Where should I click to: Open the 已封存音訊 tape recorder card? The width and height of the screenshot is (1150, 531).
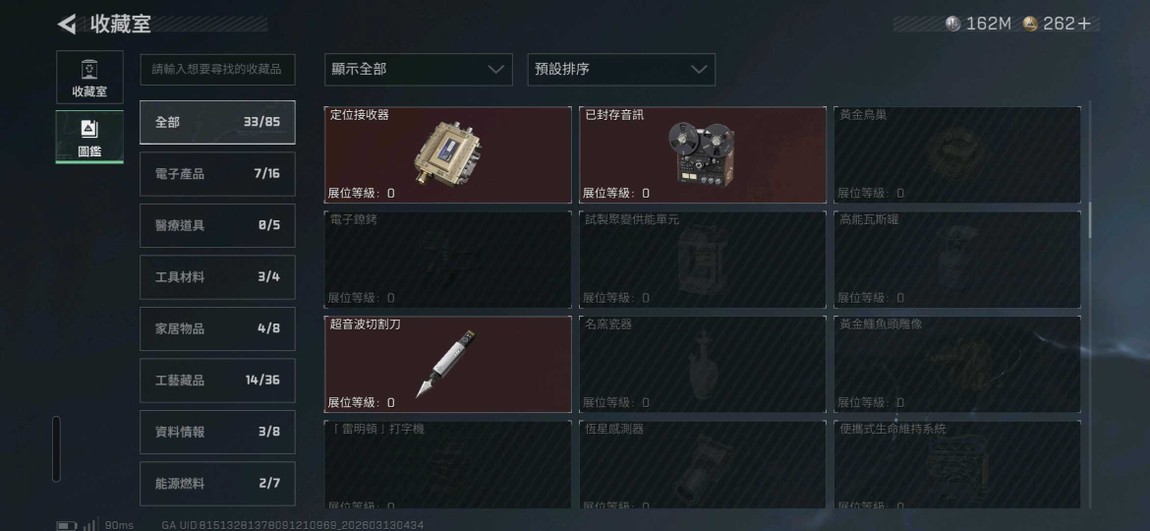[703, 155]
